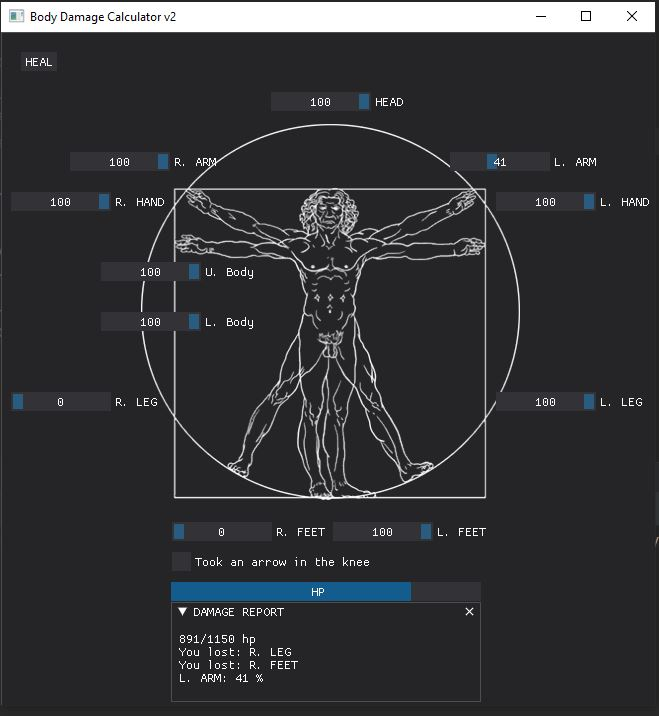Image resolution: width=659 pixels, height=716 pixels.
Task: Click the '891/1150 hp' text
Action: (217, 638)
